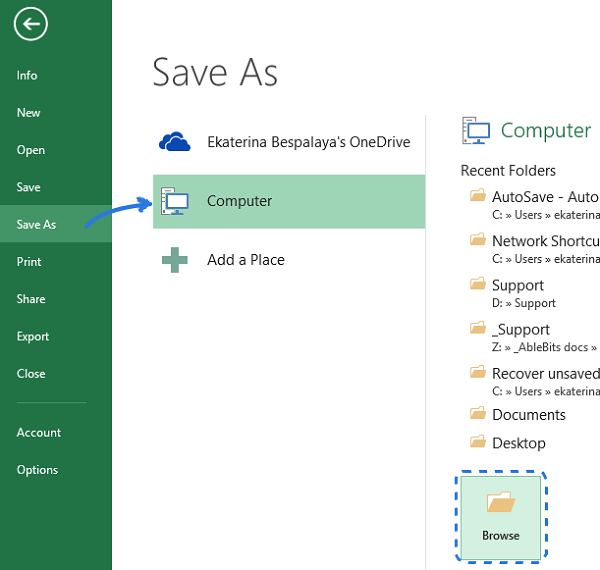Open the Account page

point(39,433)
